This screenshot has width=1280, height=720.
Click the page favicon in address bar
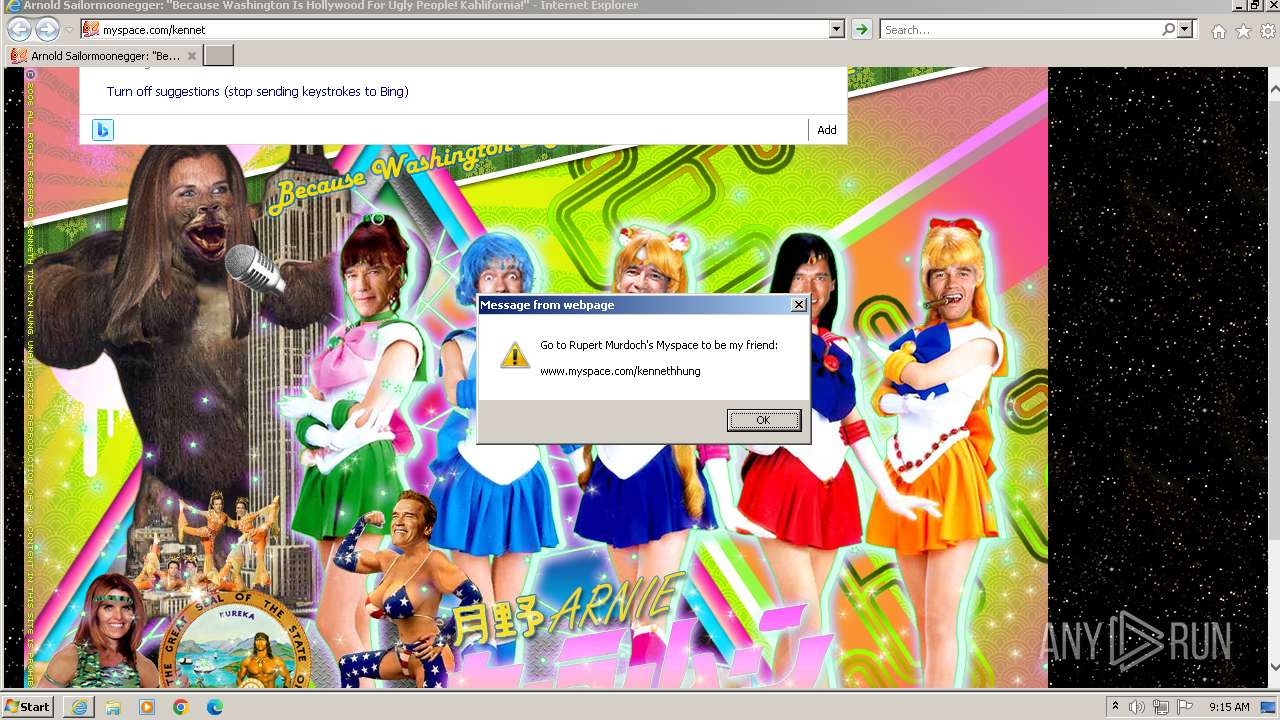click(x=90, y=30)
